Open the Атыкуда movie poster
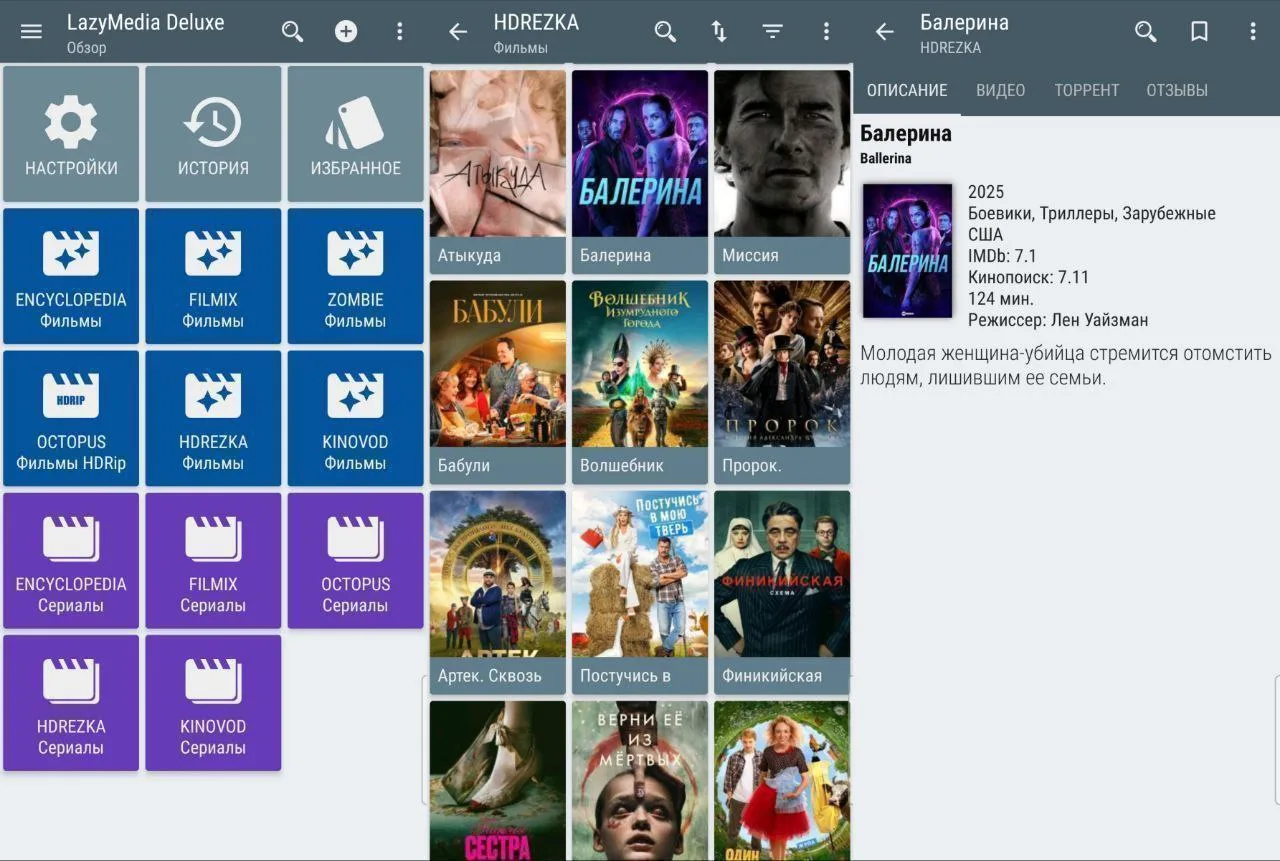This screenshot has width=1280, height=861. point(498,172)
